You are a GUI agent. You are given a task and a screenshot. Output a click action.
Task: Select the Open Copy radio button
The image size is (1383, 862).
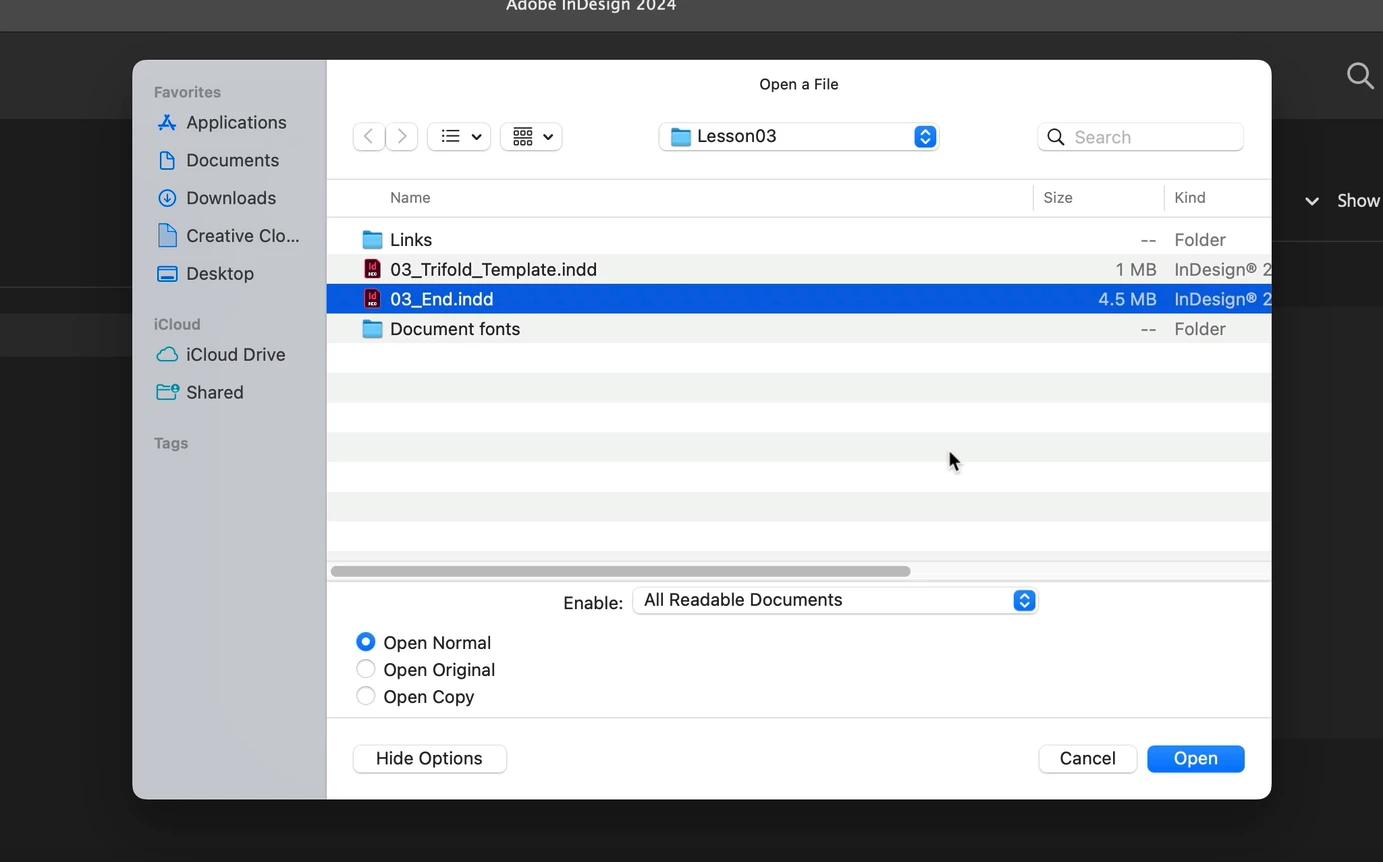(x=366, y=696)
